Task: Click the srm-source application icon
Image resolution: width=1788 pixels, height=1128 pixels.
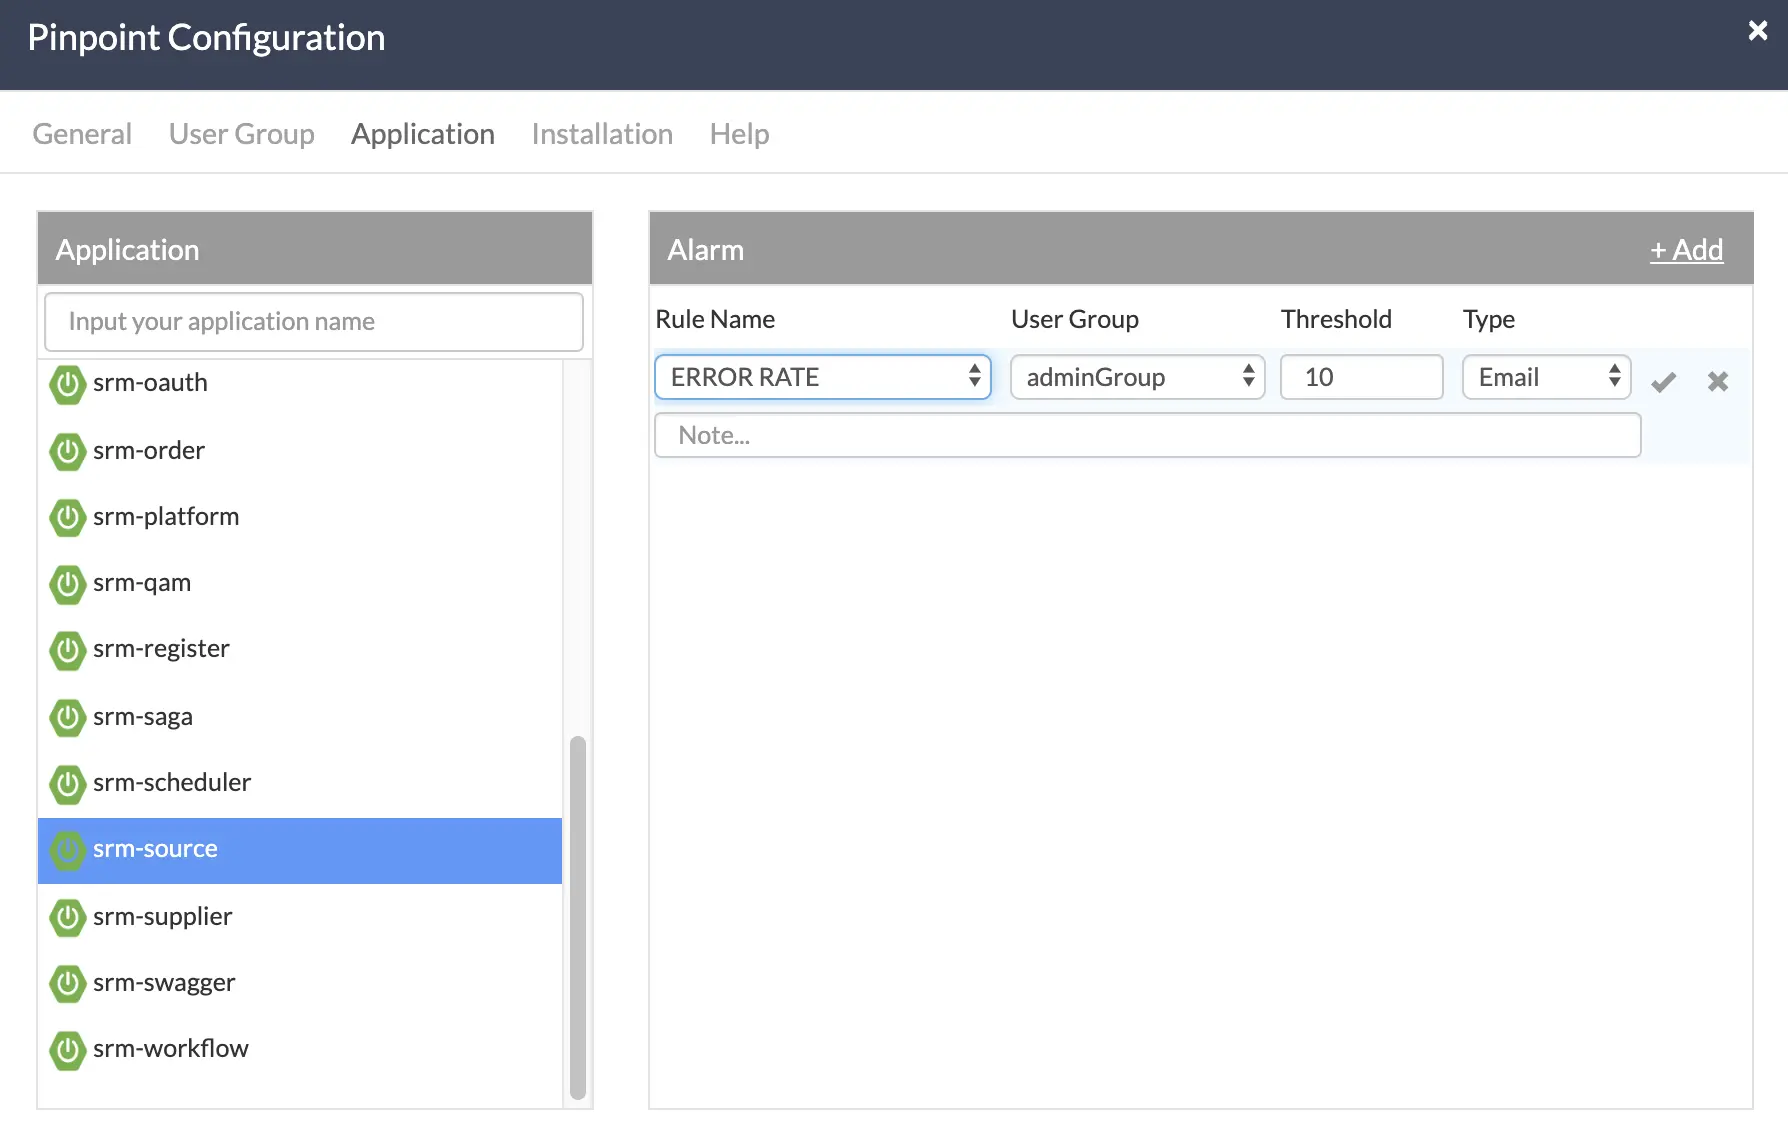Action: (x=67, y=850)
